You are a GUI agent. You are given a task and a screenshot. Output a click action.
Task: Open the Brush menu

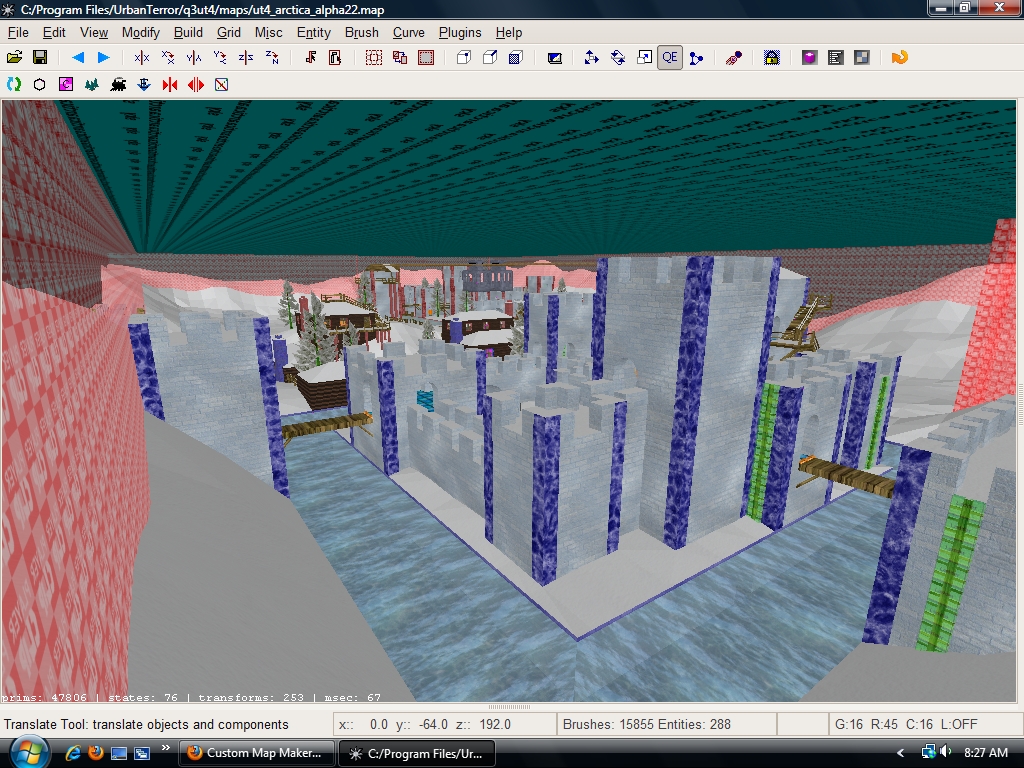pyautogui.click(x=361, y=32)
